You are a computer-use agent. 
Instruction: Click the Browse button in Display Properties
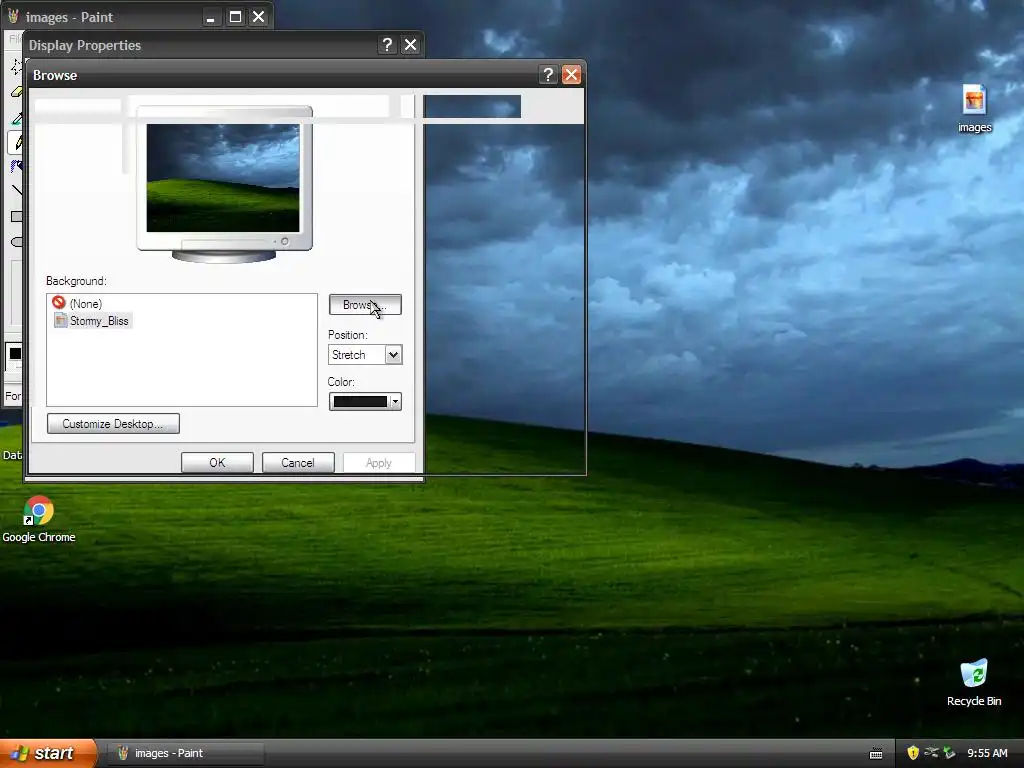365,304
